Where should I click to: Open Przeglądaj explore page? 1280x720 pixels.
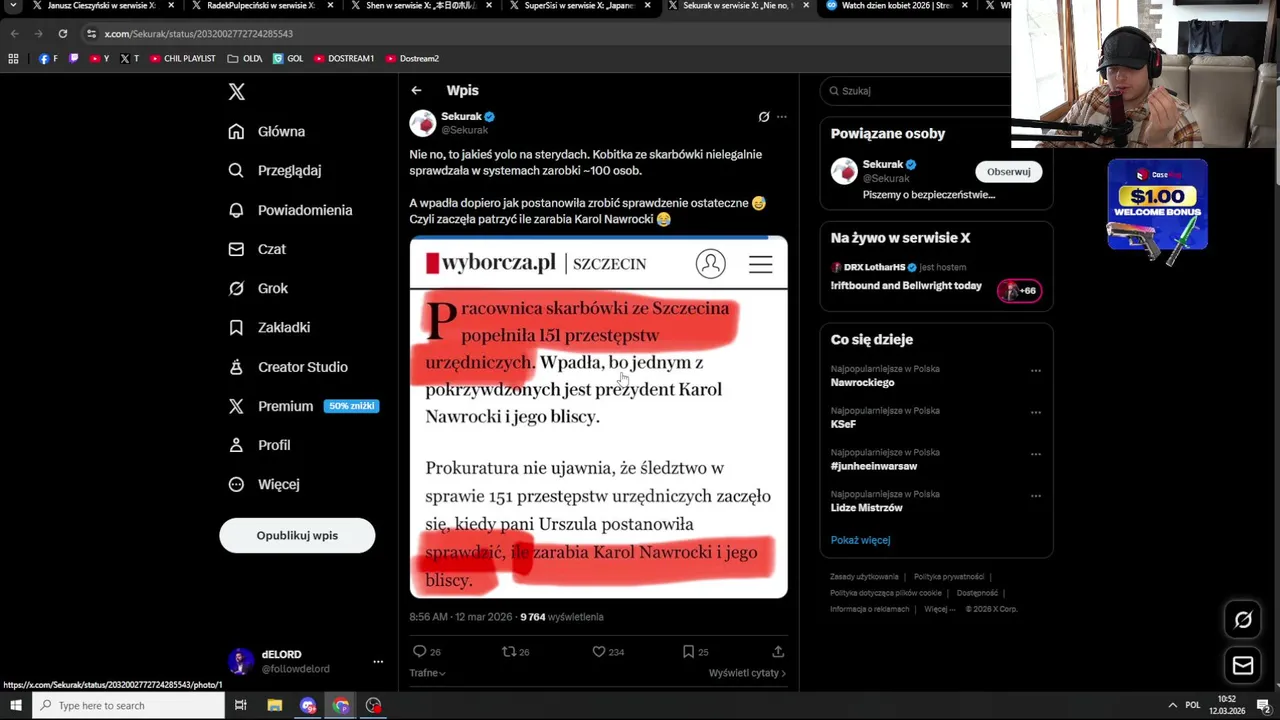pos(274,170)
